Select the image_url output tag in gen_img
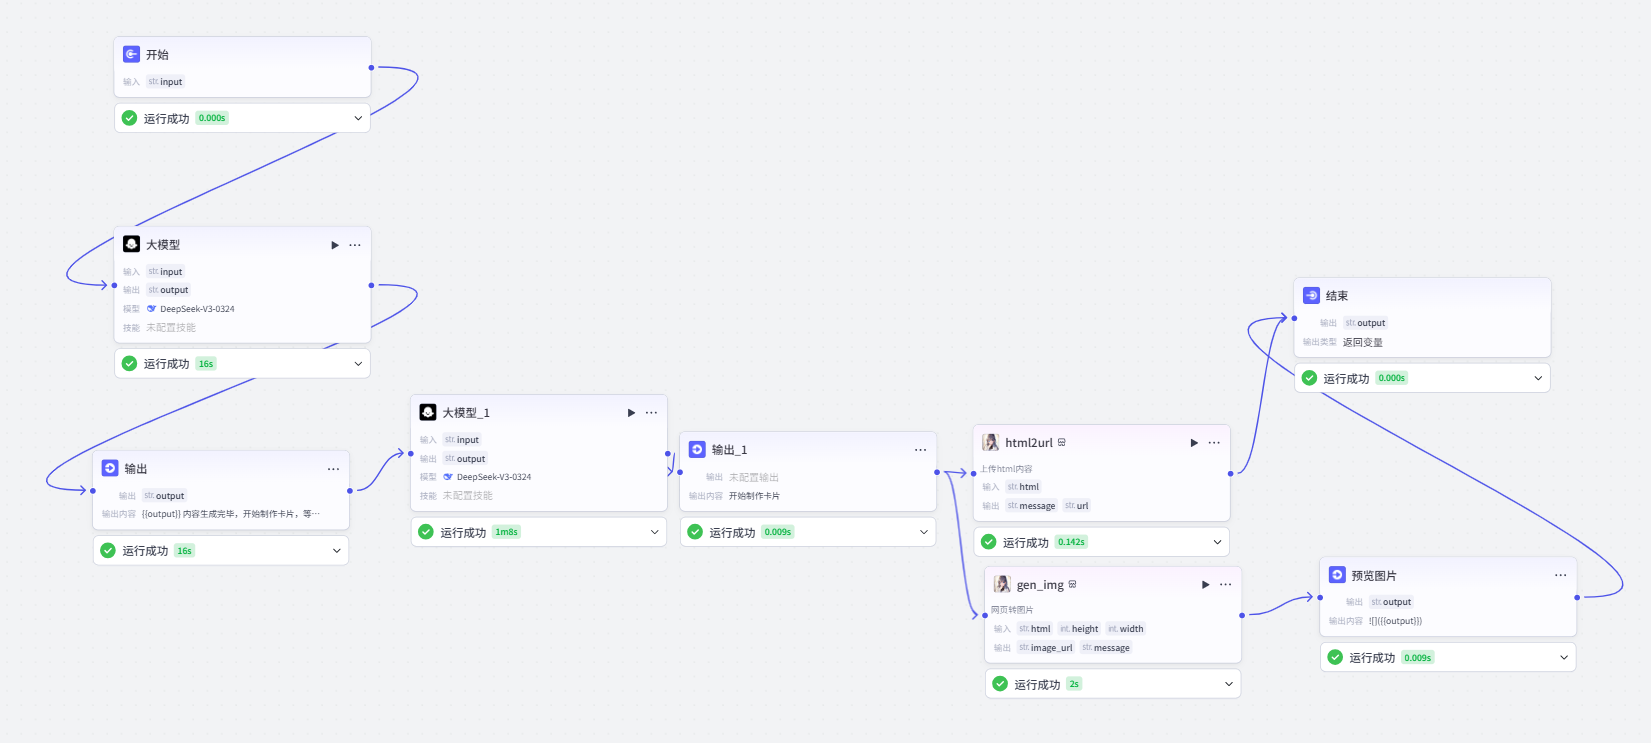 [1046, 648]
